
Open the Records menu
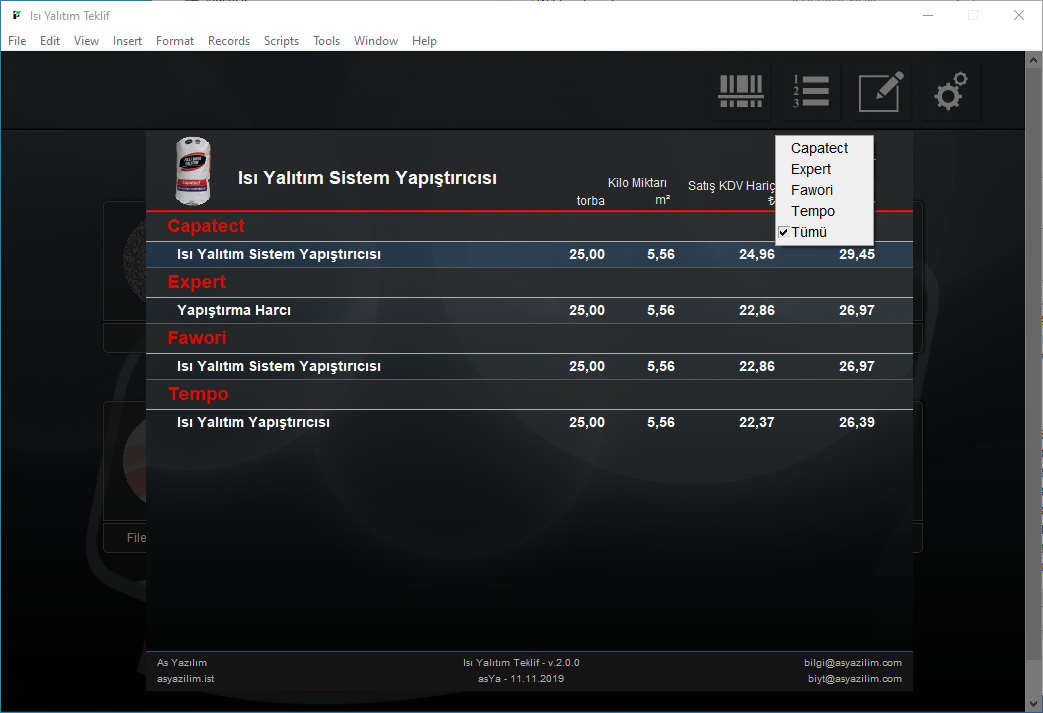tap(229, 41)
